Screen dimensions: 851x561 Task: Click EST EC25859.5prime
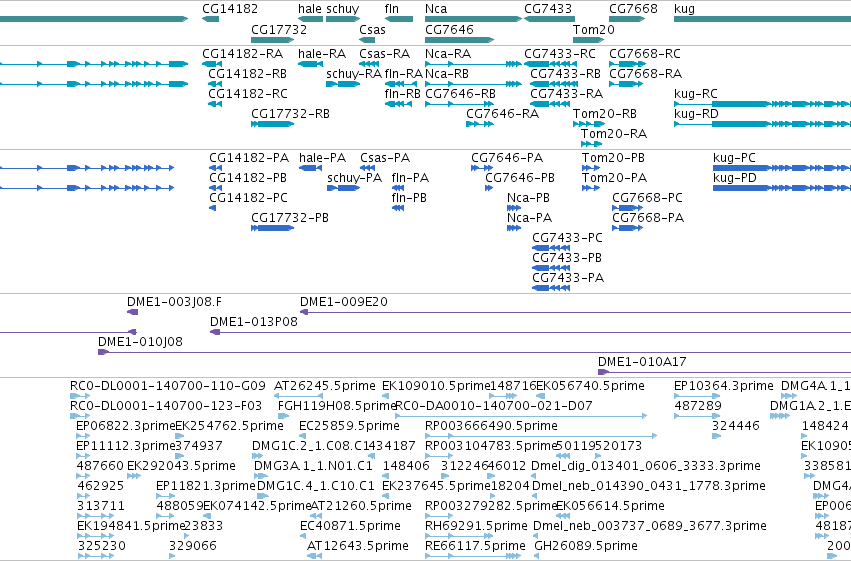349,426
